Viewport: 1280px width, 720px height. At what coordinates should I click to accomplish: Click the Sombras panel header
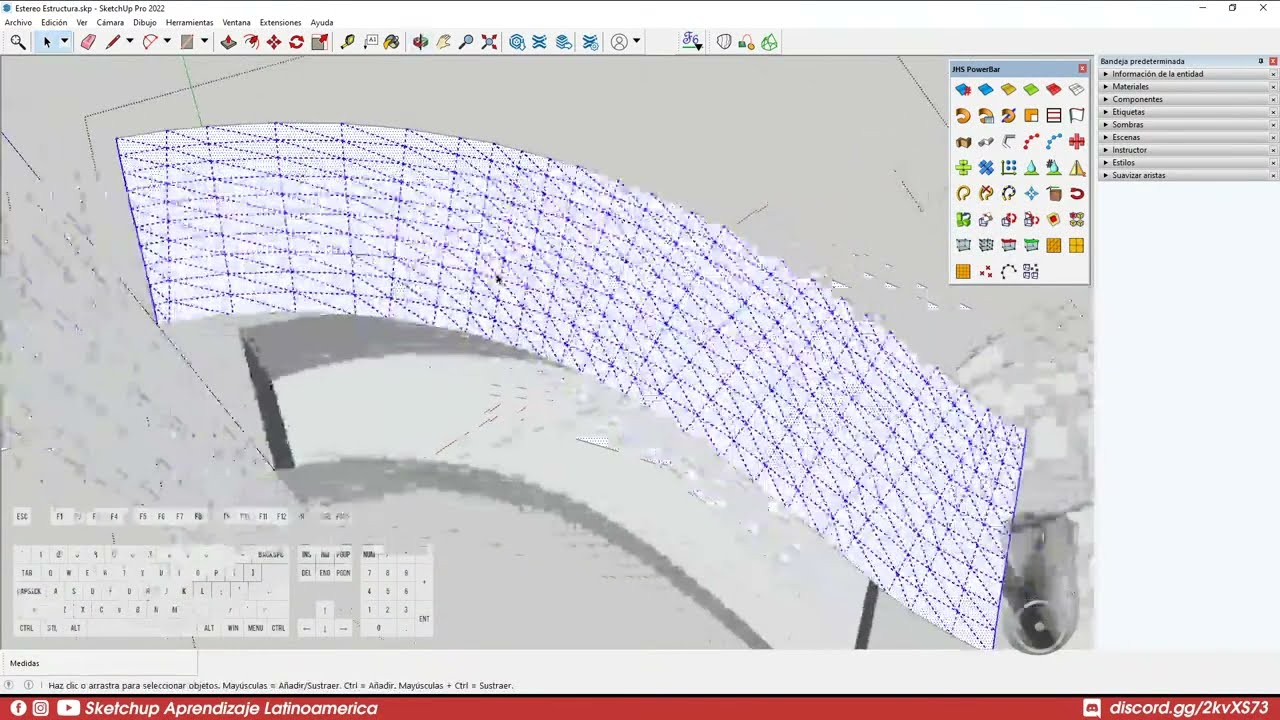pos(1189,125)
